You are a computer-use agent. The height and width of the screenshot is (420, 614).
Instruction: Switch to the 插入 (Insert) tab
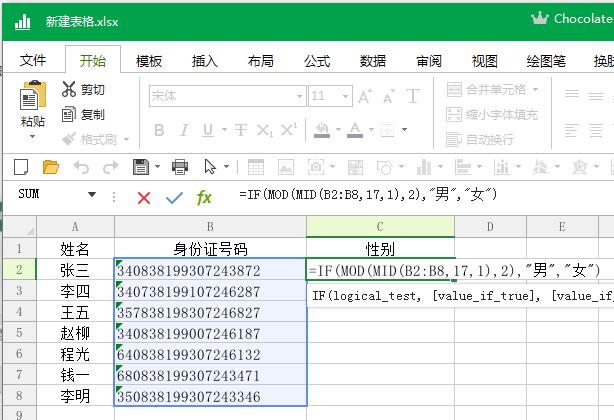pyautogui.click(x=205, y=60)
